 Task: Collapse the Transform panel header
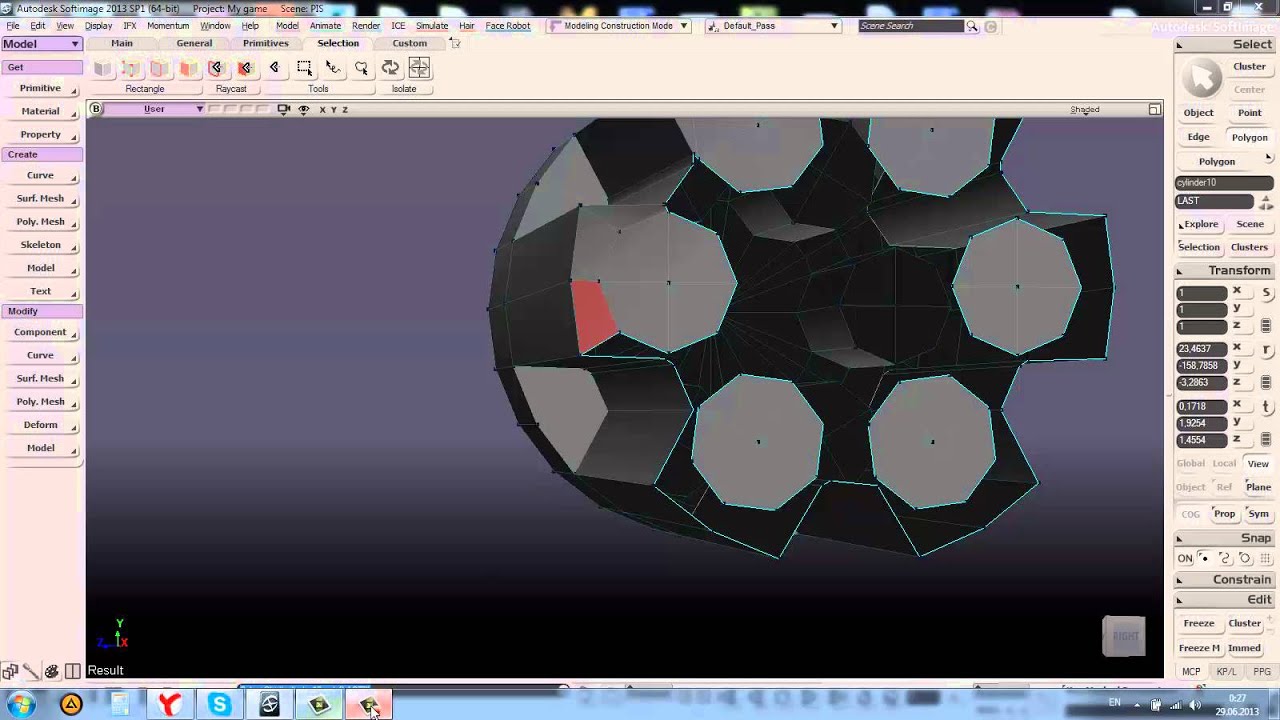[1224, 271]
